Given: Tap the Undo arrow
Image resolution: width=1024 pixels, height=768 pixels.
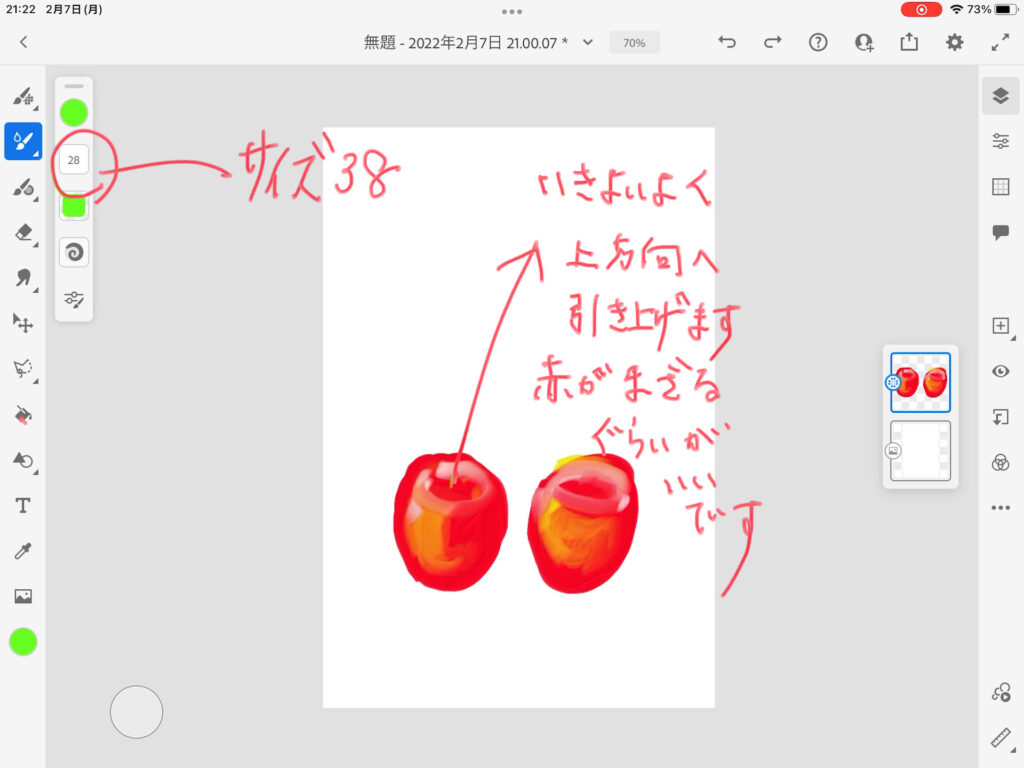Looking at the screenshot, I should [727, 42].
